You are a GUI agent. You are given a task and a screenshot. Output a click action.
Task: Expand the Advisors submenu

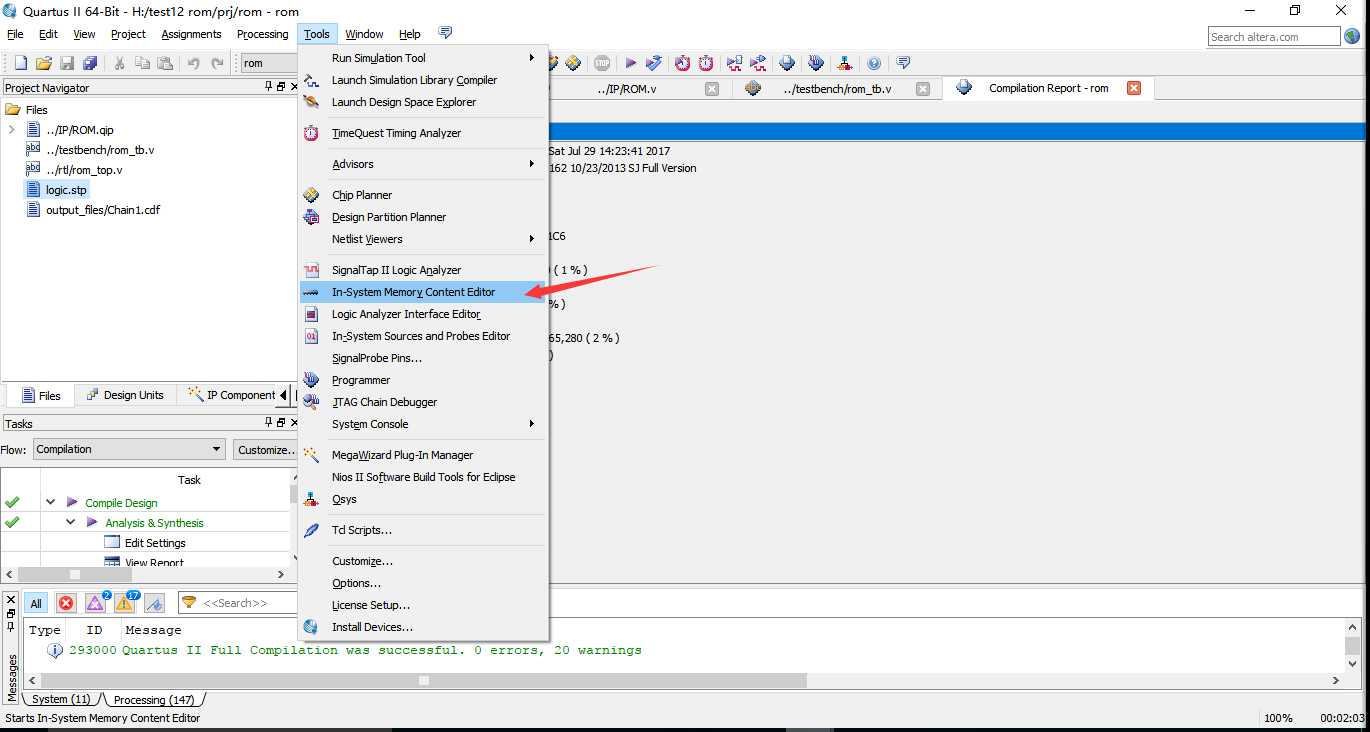pyautogui.click(x=423, y=164)
